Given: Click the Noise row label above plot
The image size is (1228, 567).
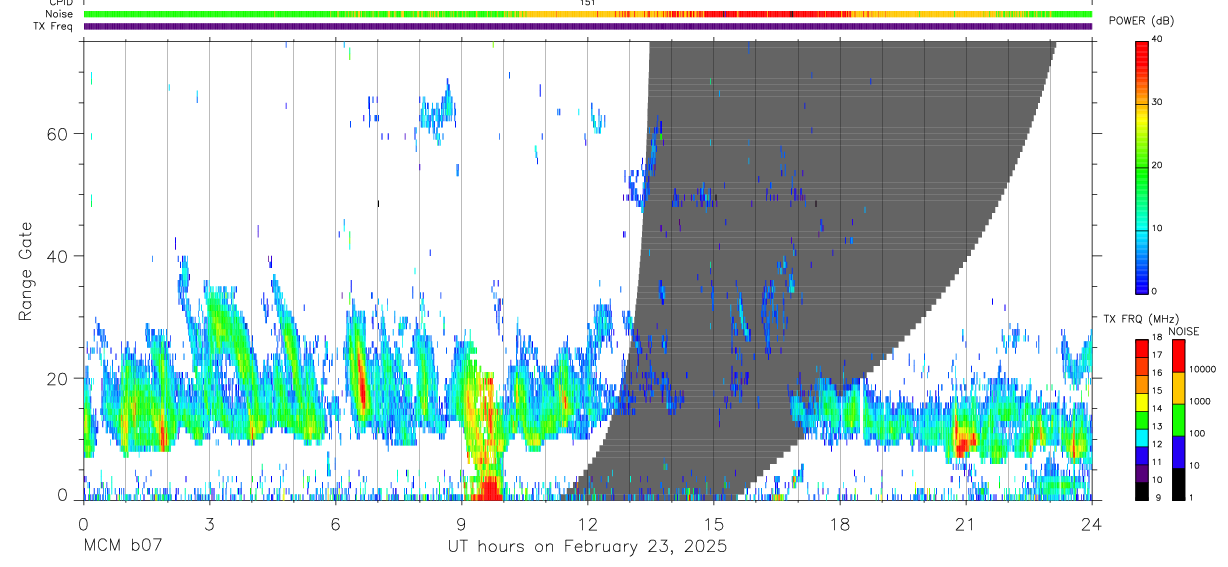Looking at the screenshot, I should (x=59, y=14).
